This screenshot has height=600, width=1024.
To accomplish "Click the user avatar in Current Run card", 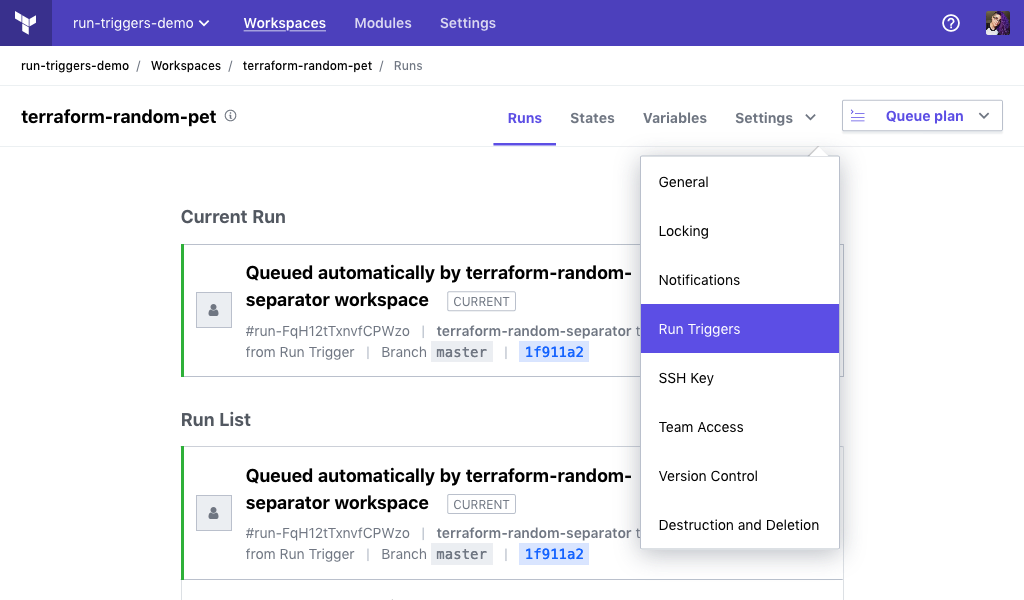I will pyautogui.click(x=214, y=310).
